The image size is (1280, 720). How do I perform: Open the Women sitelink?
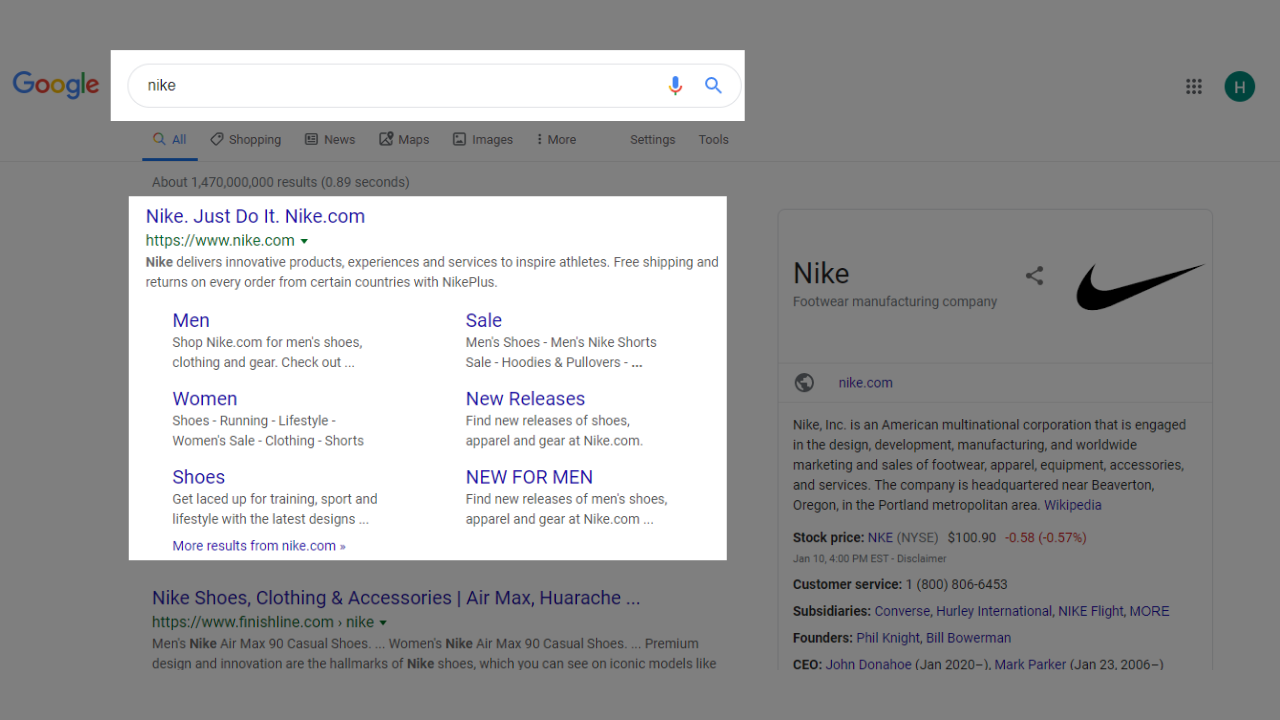pos(205,398)
